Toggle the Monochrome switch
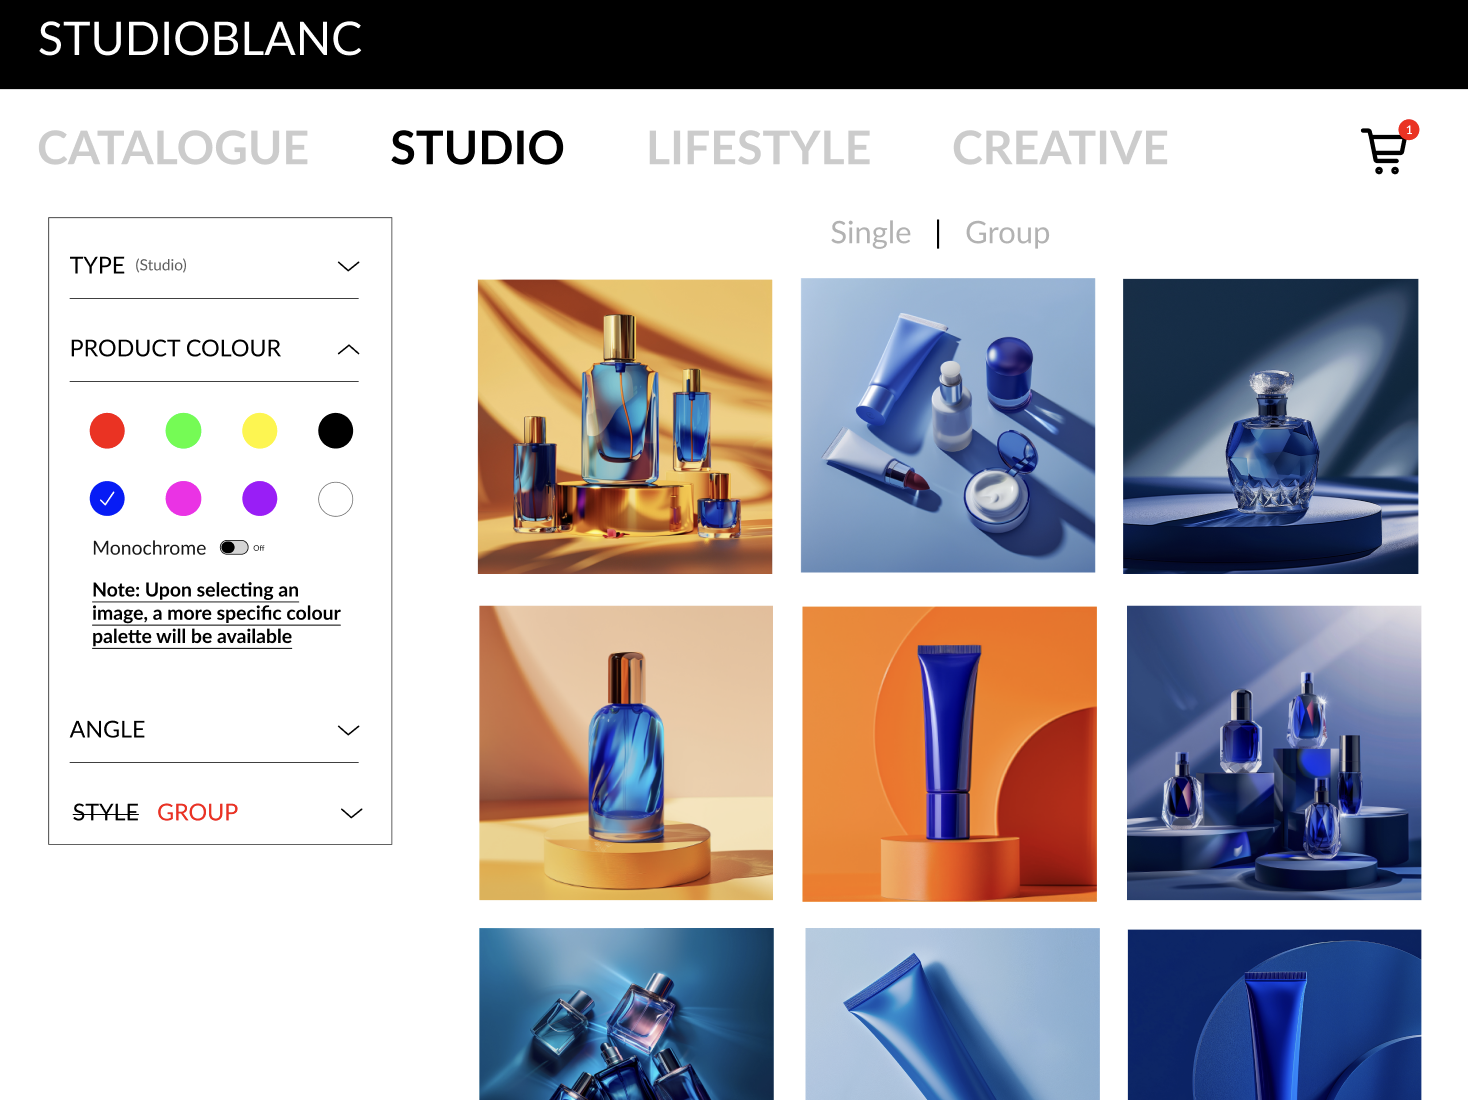1468x1100 pixels. pos(234,547)
